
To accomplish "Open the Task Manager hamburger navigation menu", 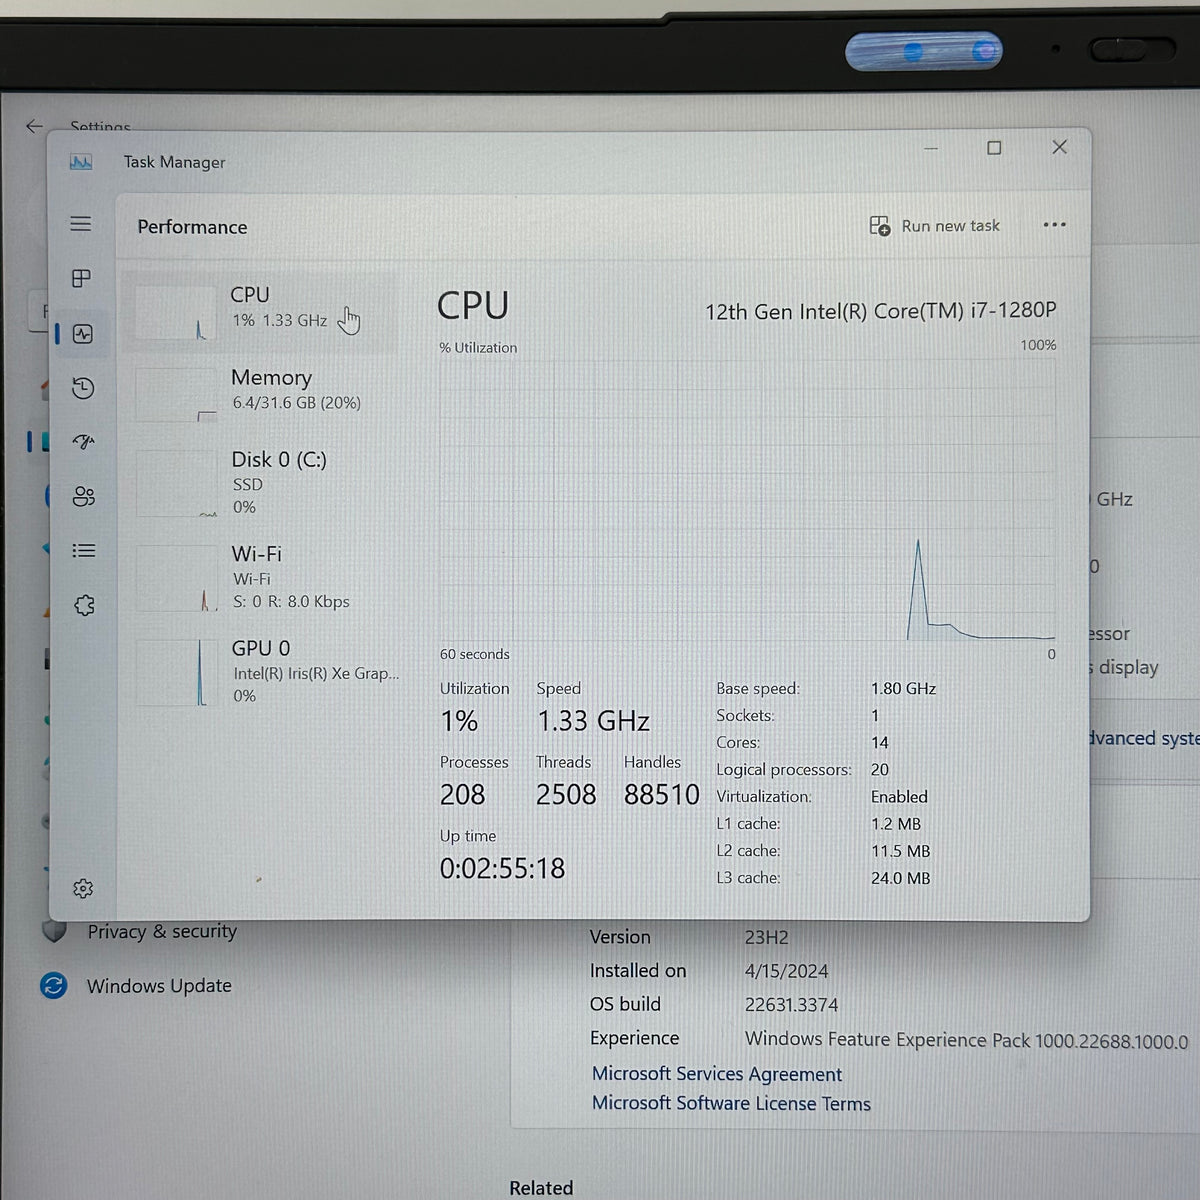I will coord(81,224).
